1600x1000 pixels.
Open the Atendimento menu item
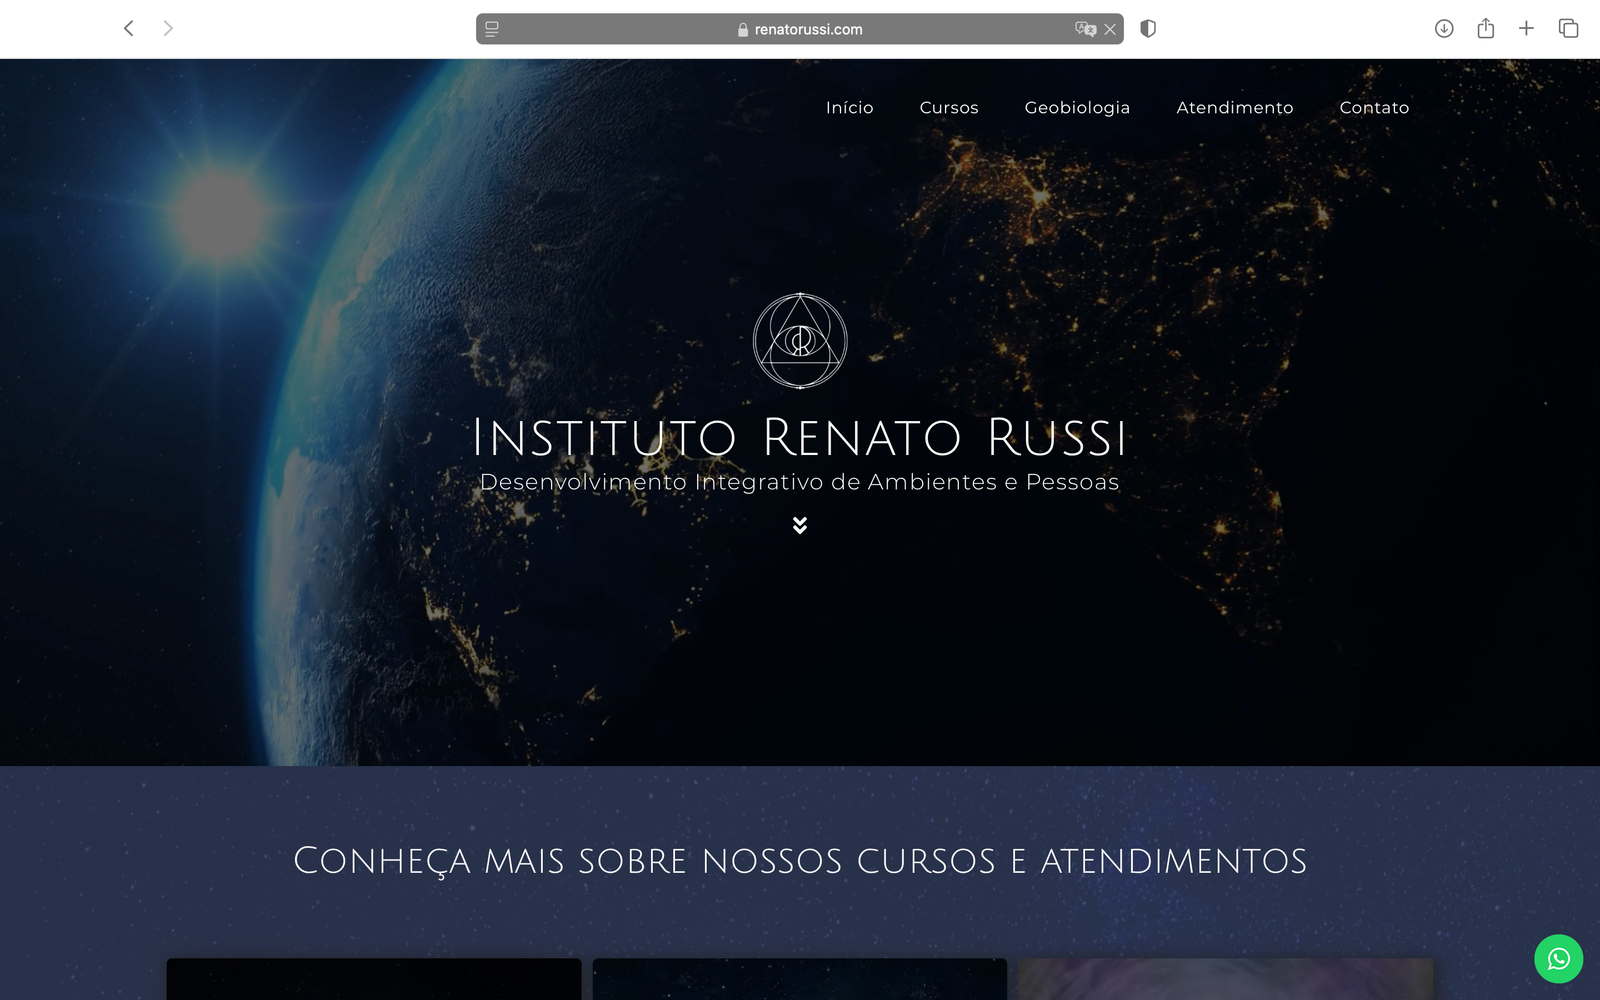coord(1235,108)
